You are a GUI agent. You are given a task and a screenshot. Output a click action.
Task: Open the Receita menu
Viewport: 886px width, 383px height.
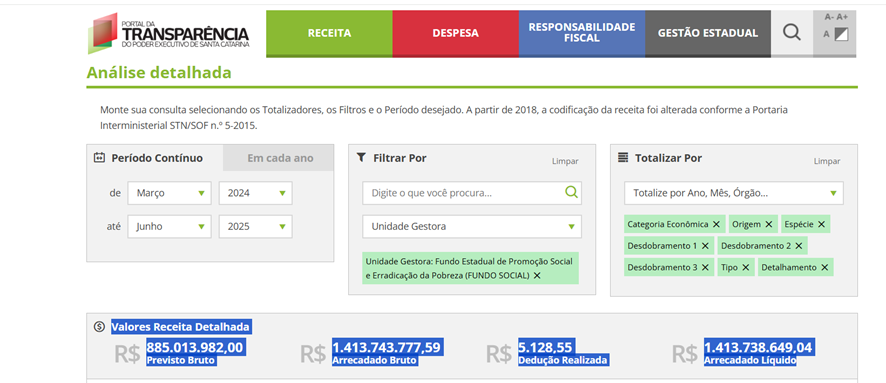coord(329,33)
